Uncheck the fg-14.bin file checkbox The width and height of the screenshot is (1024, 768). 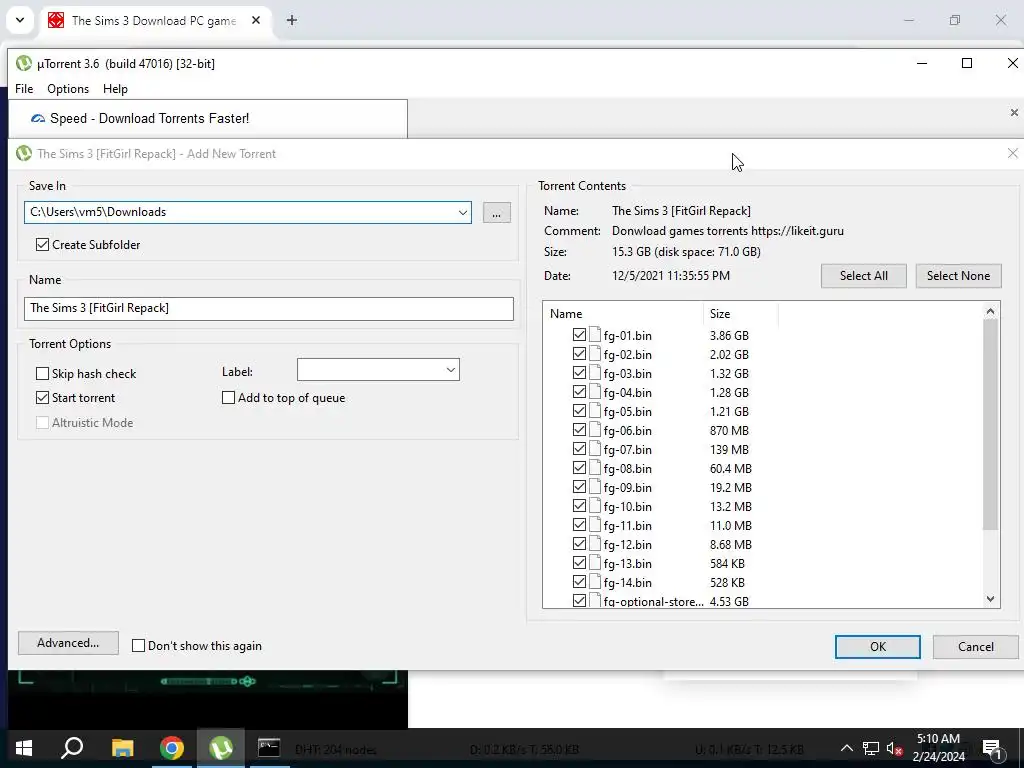click(x=579, y=581)
